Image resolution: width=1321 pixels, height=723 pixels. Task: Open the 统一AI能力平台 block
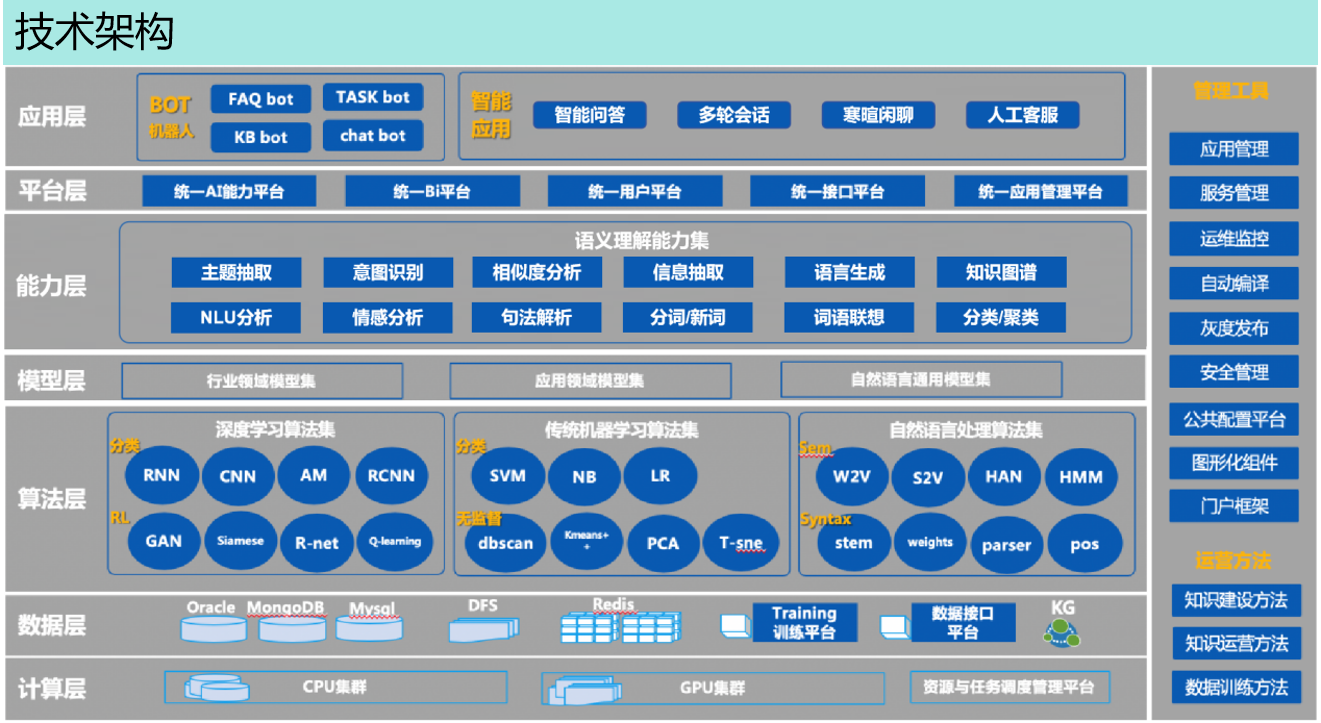pyautogui.click(x=229, y=191)
